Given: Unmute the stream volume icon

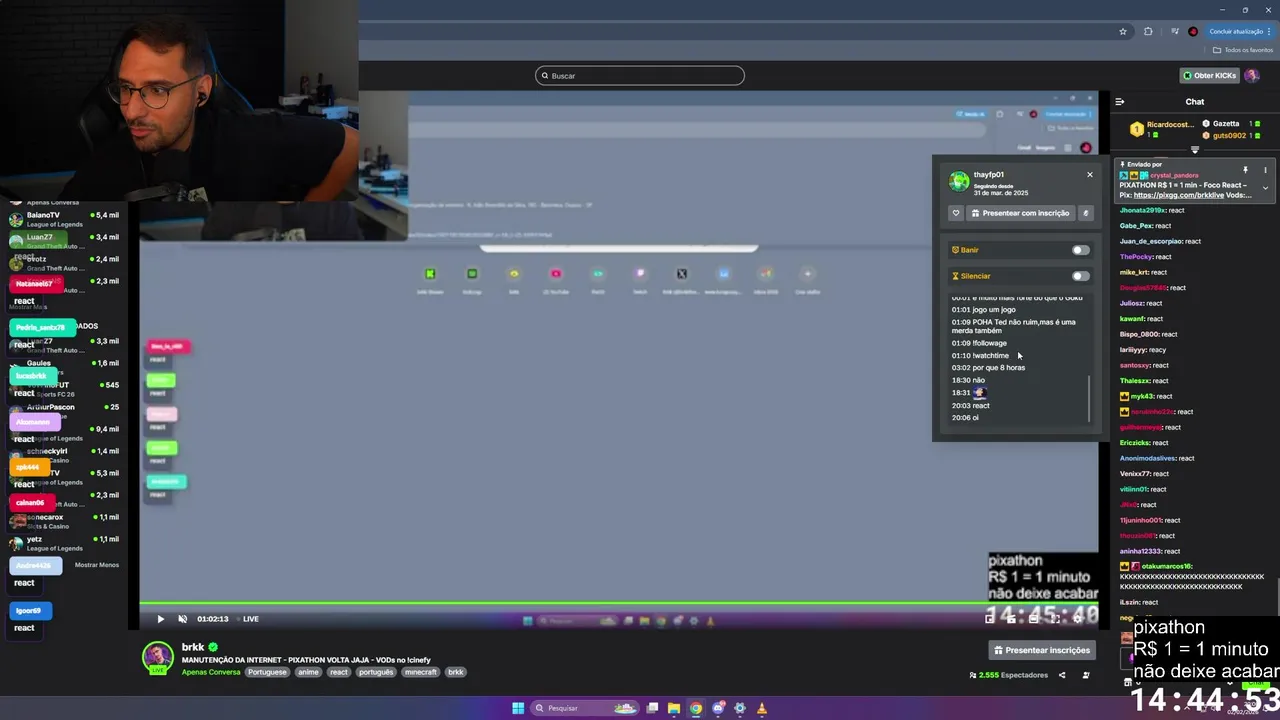Looking at the screenshot, I should tap(182, 619).
